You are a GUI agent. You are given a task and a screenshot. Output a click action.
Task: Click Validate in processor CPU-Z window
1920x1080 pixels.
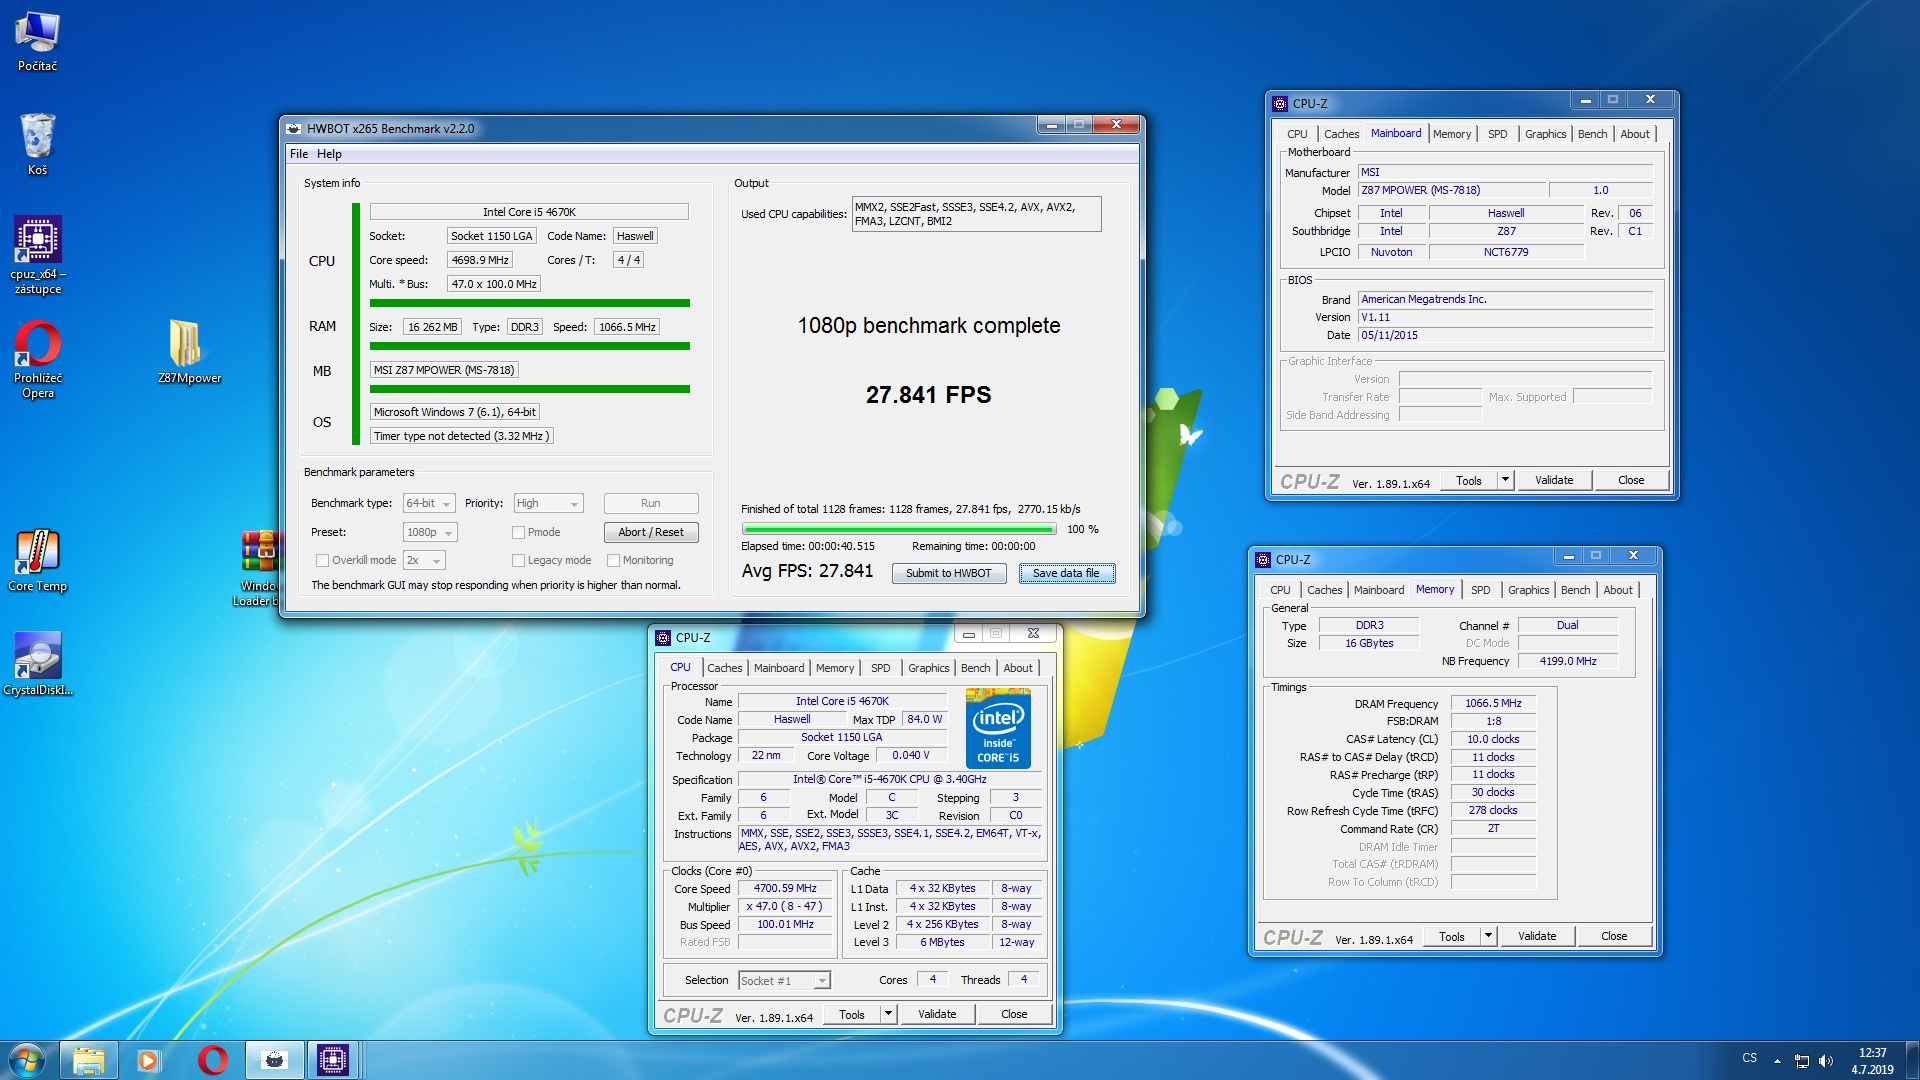pos(937,1014)
